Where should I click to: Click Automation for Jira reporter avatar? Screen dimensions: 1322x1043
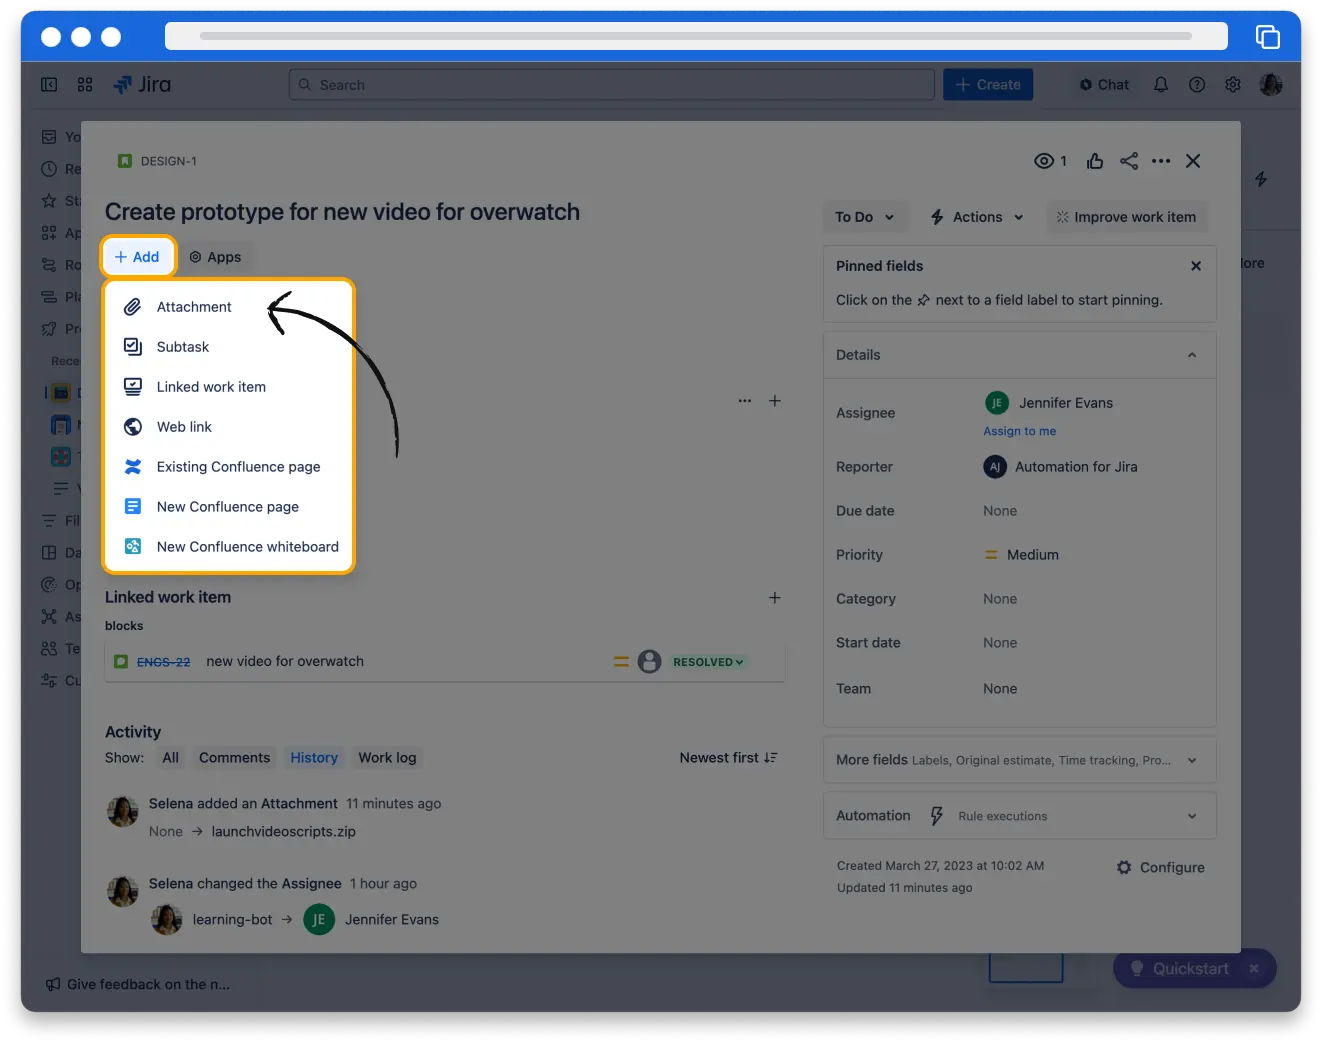coord(995,467)
